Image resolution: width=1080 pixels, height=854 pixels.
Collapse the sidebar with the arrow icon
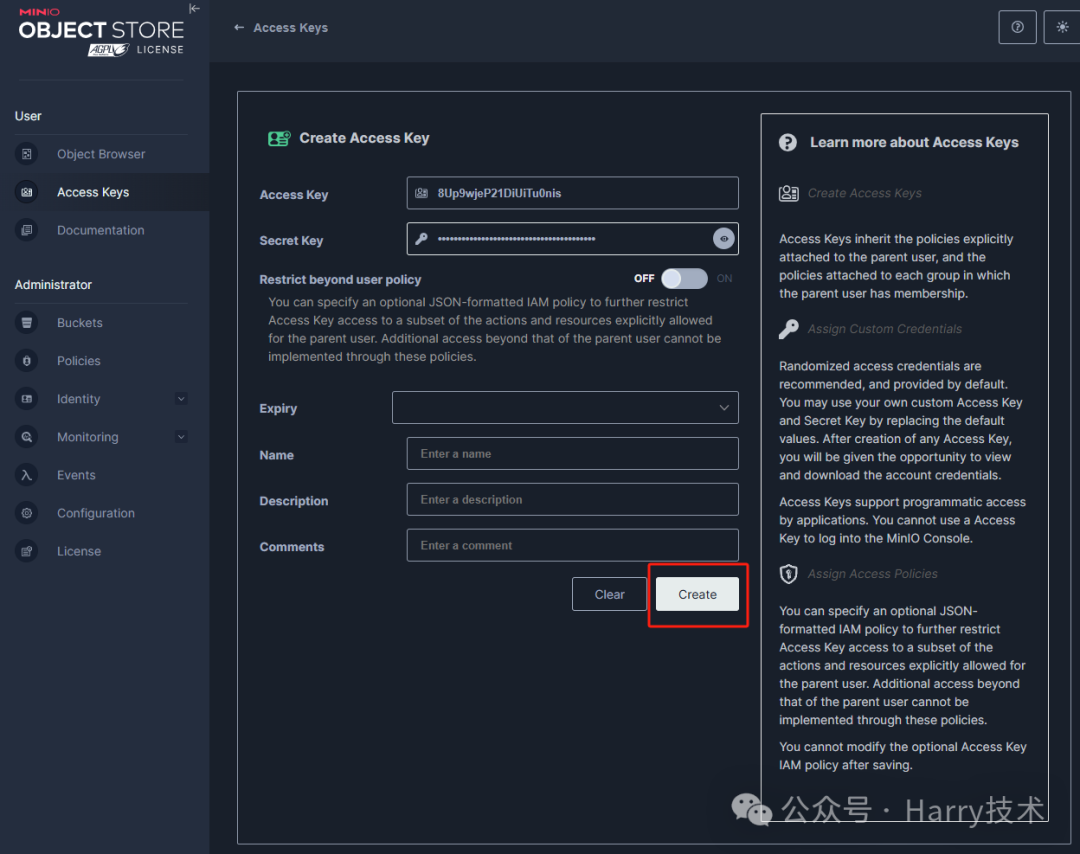point(194,9)
